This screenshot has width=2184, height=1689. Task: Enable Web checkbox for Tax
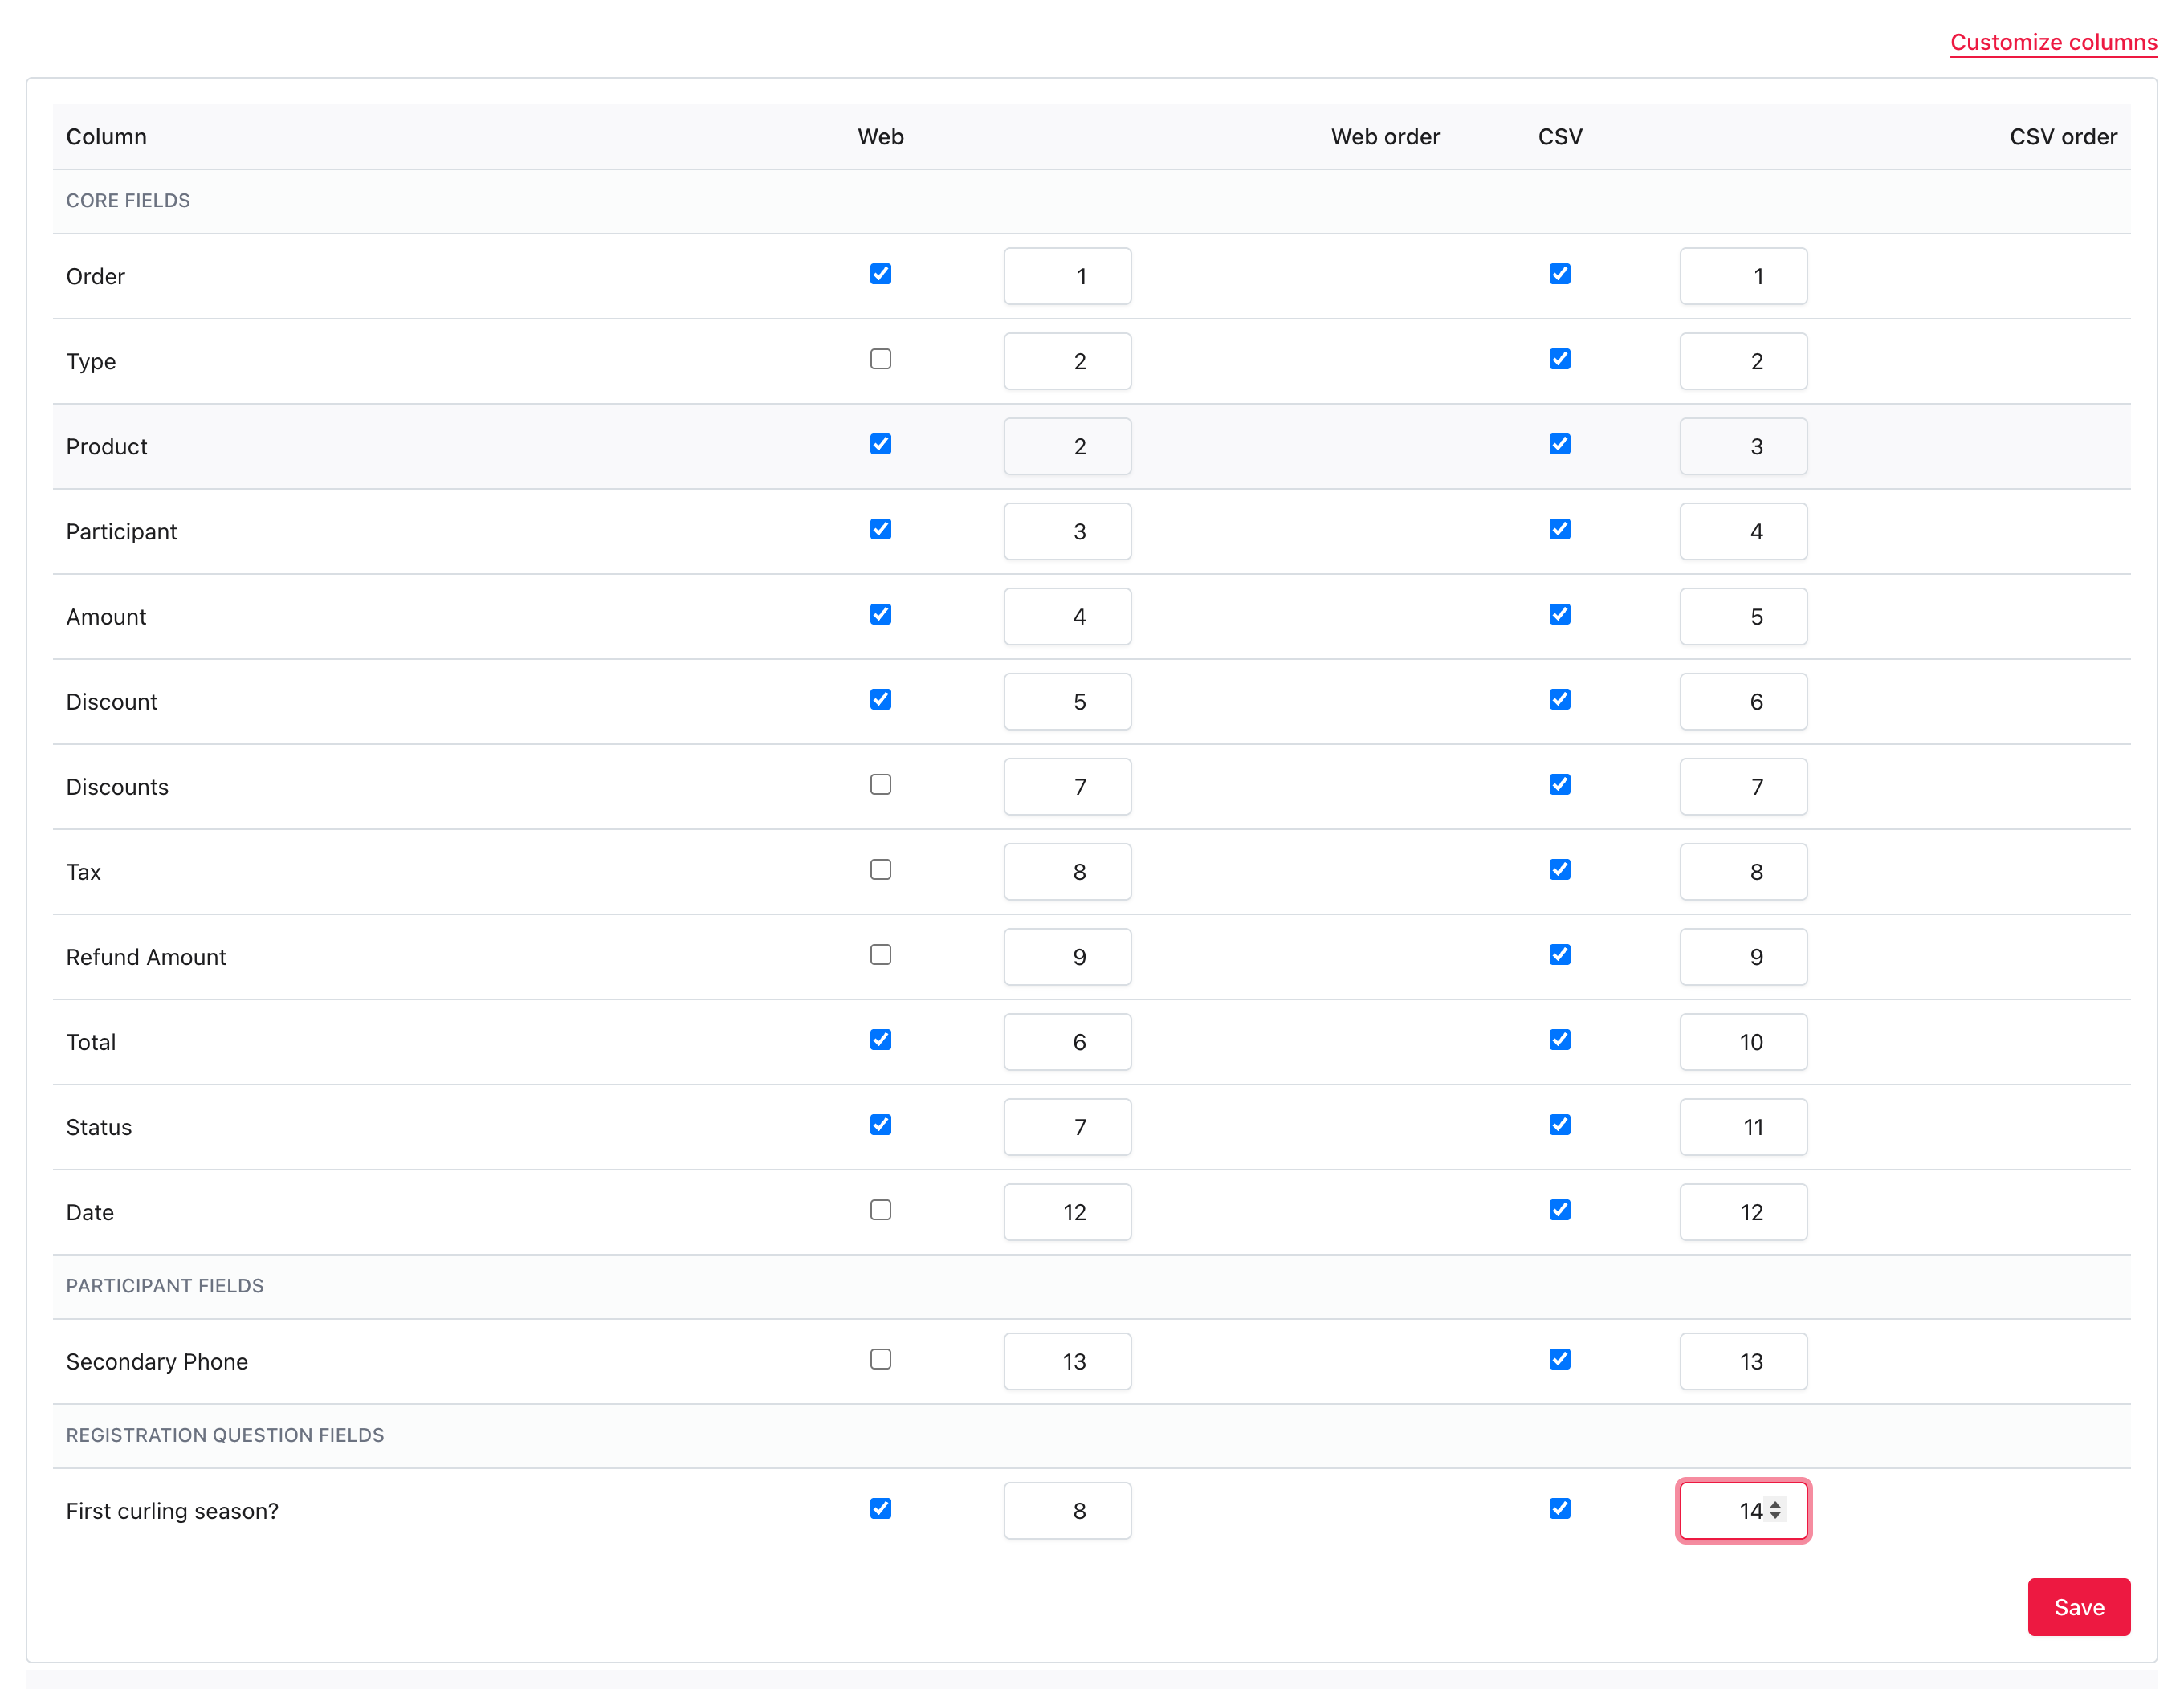[x=880, y=869]
